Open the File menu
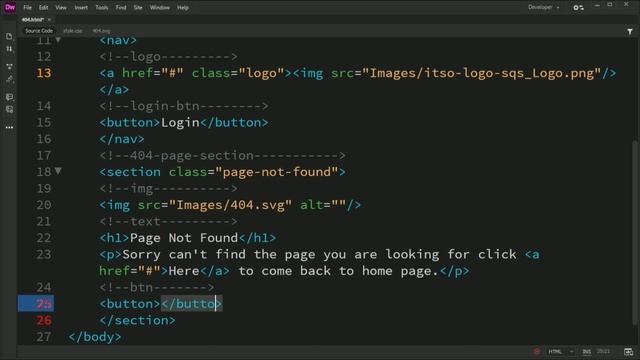Image resolution: width=640 pixels, height=360 pixels. [27, 7]
